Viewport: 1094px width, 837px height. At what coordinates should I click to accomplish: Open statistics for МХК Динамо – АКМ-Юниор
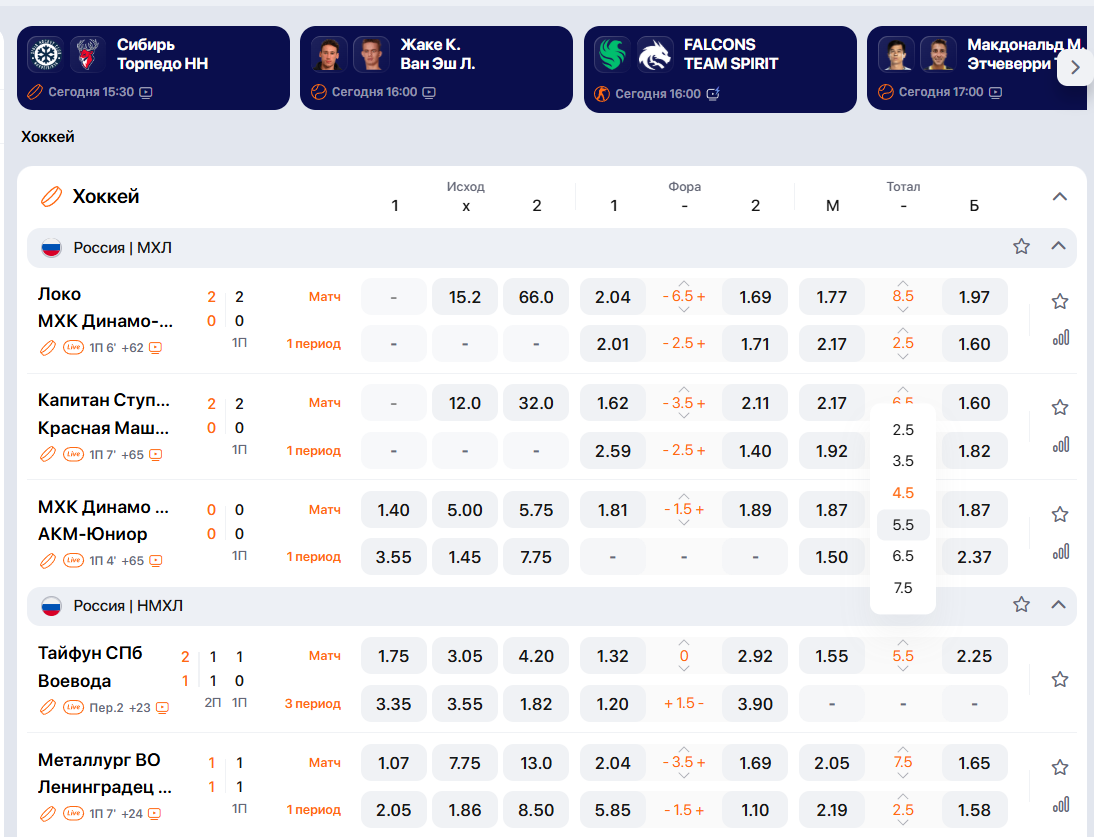click(x=1060, y=551)
